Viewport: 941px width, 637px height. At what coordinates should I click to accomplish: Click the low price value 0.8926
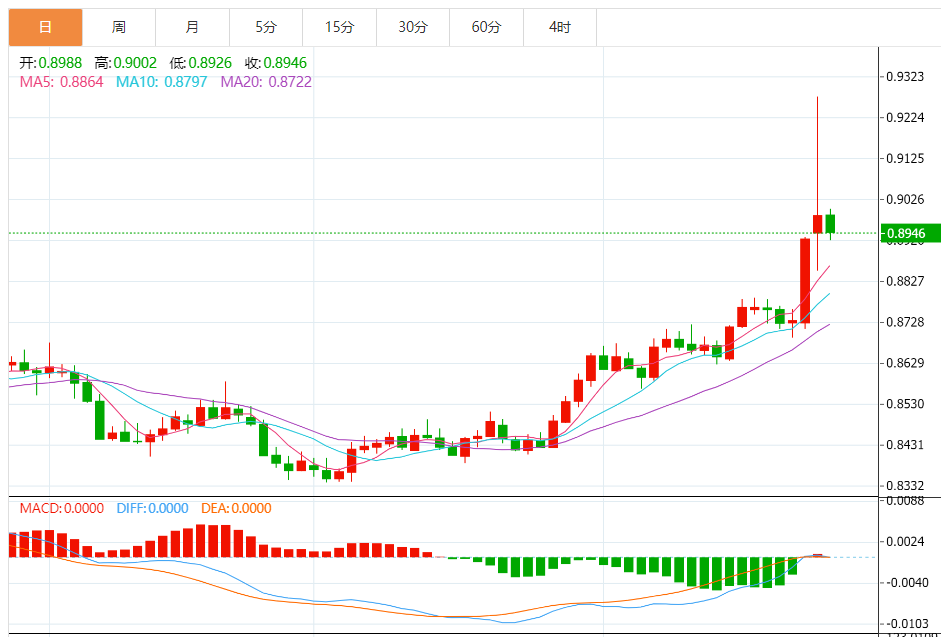click(x=210, y=63)
